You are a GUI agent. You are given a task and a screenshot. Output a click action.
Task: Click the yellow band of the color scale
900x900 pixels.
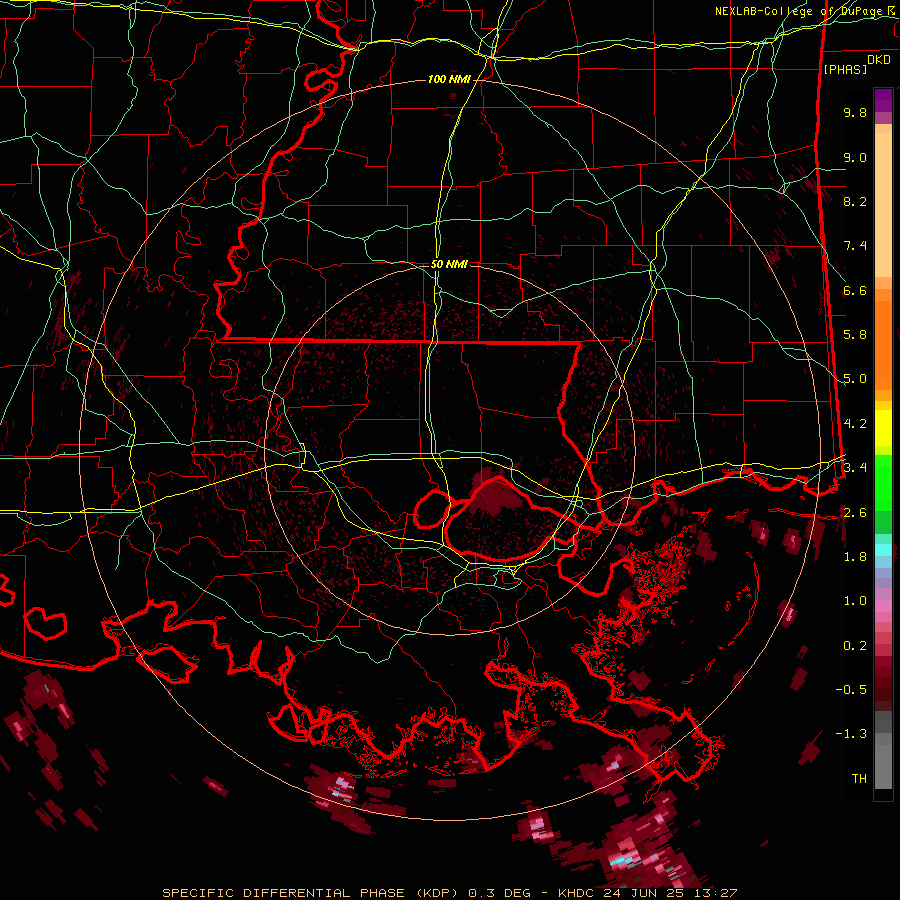coord(883,428)
